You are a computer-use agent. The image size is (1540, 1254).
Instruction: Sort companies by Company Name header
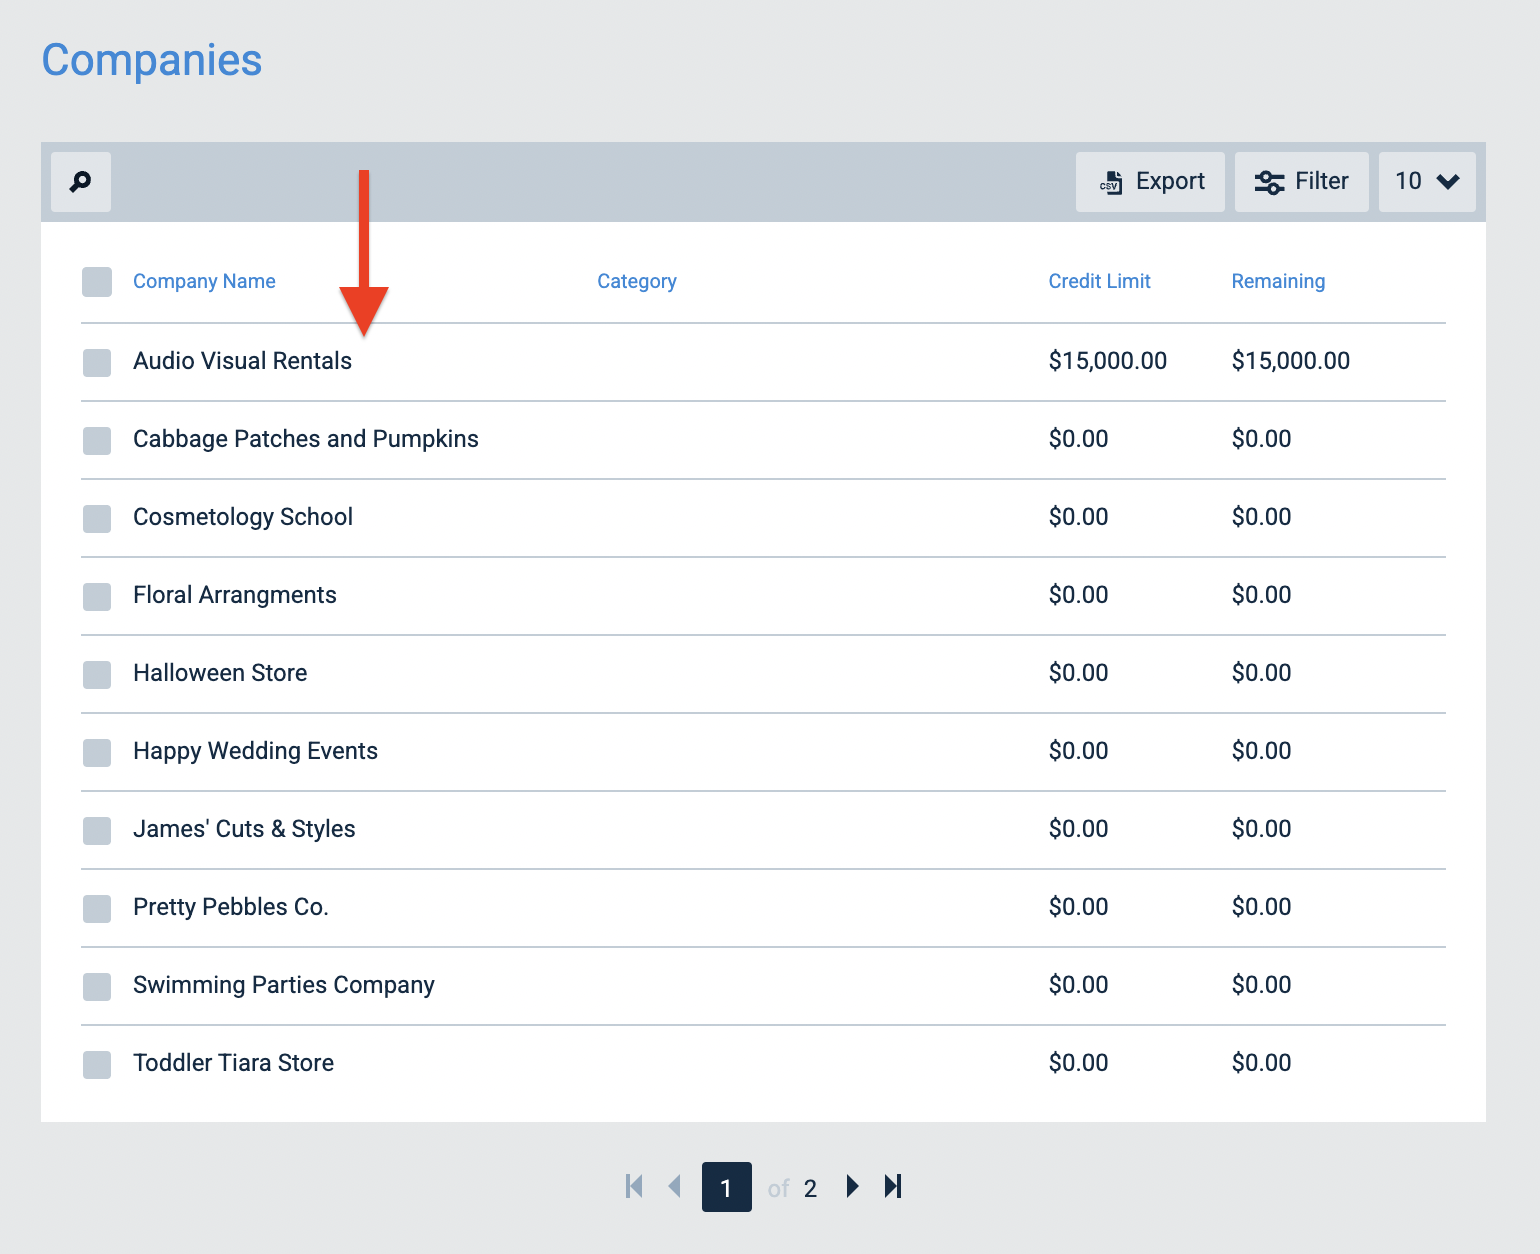tap(204, 281)
